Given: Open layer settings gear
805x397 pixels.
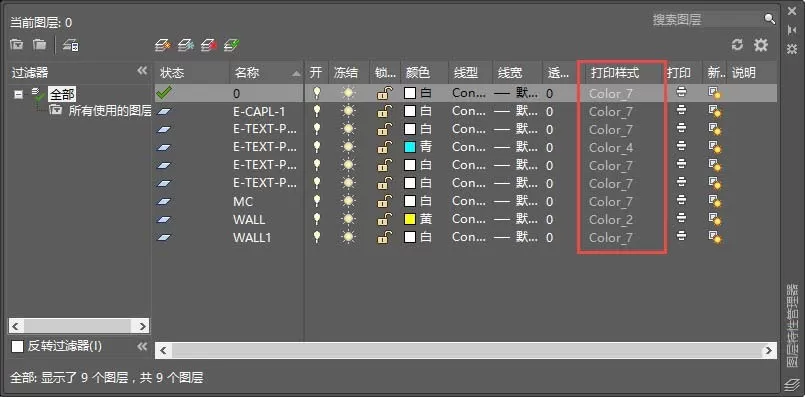Looking at the screenshot, I should click(761, 45).
